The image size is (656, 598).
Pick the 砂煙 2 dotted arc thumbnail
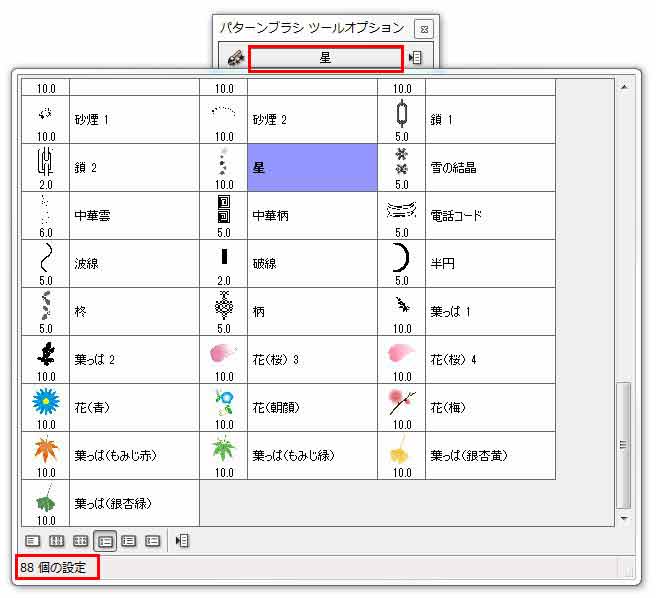pyautogui.click(x=223, y=111)
